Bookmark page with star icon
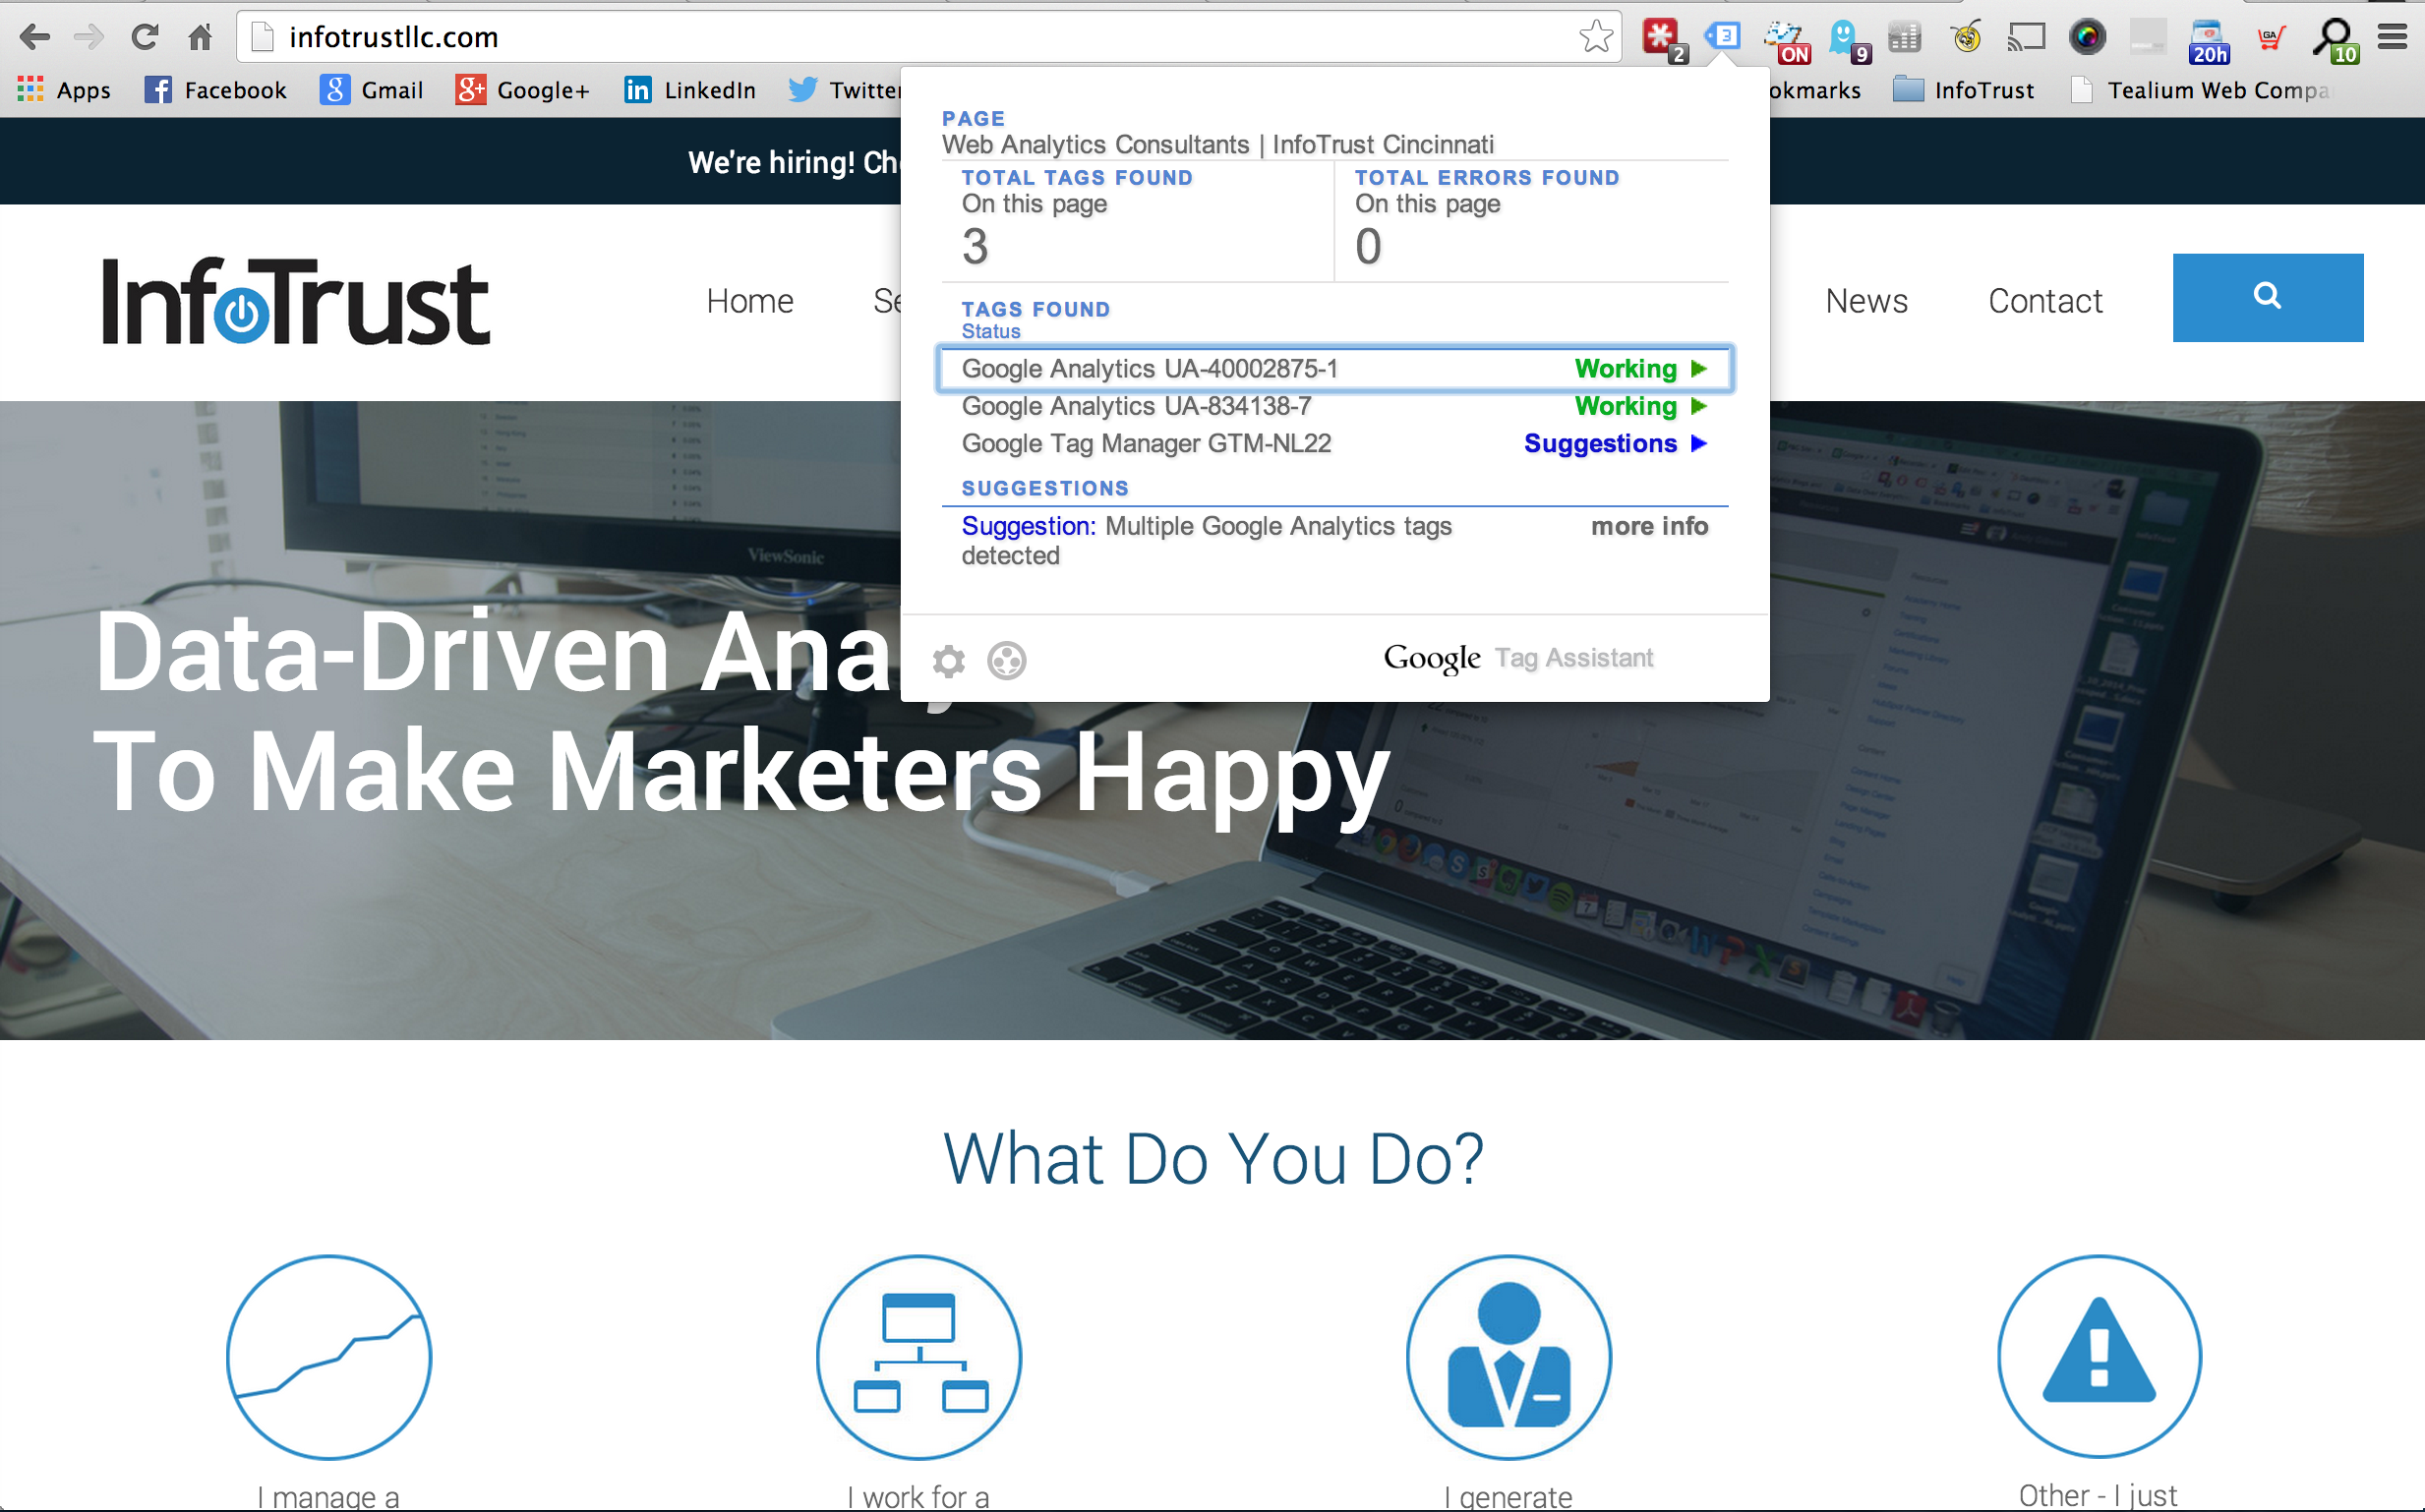The height and width of the screenshot is (1512, 2425). [1595, 37]
